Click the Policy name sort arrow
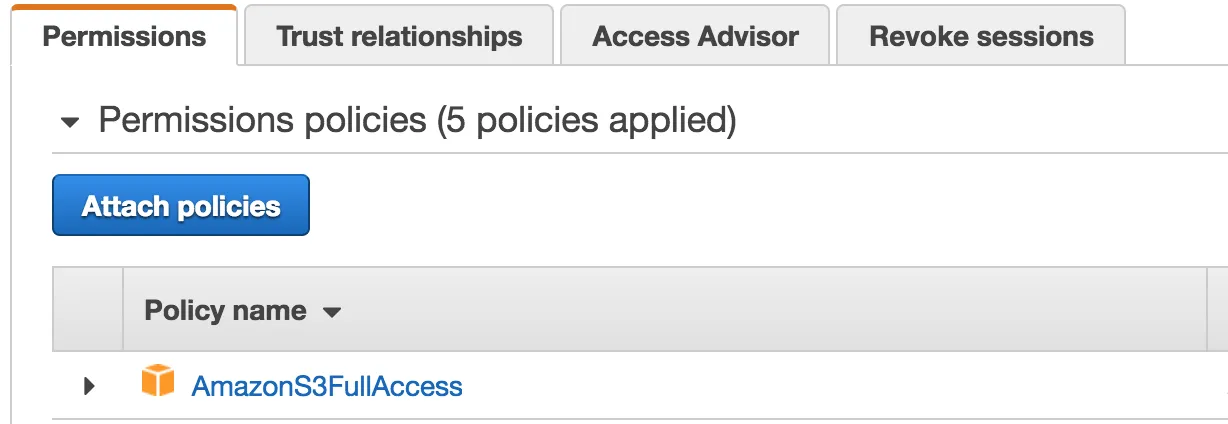 pos(332,312)
